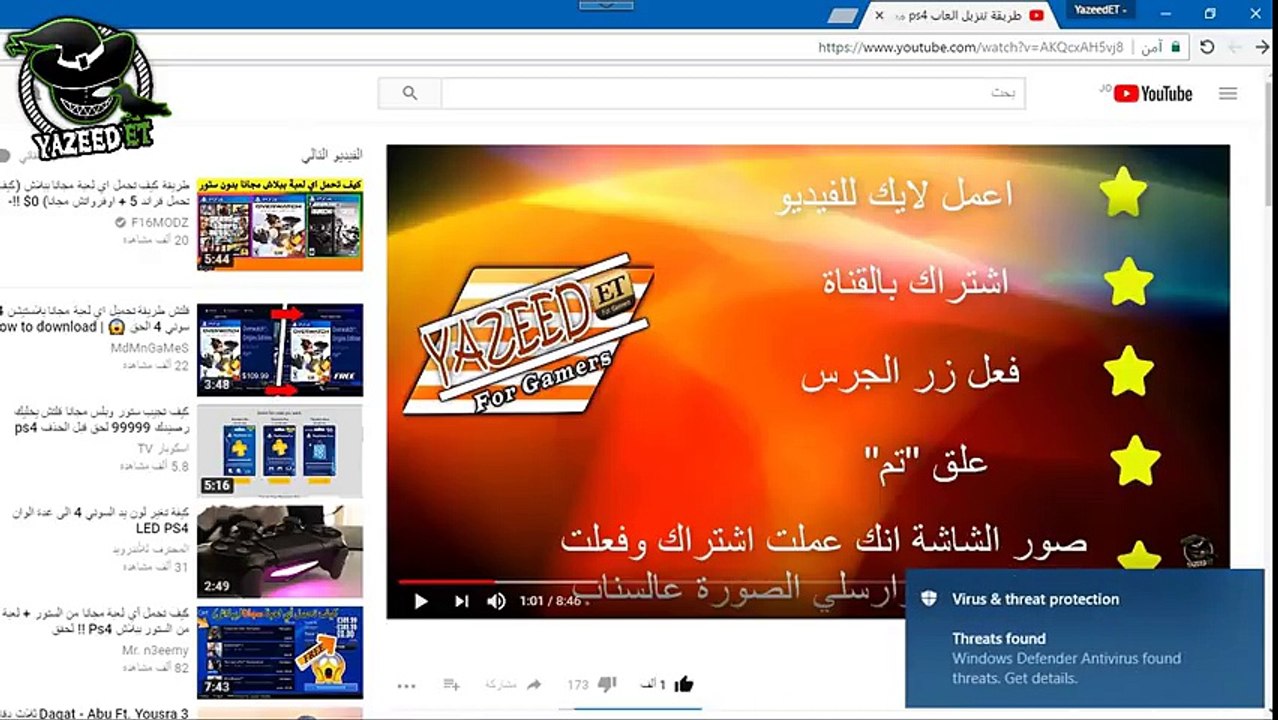Open the 'Dagat - Abu Ft. Yousra' title

[x=95, y=714]
